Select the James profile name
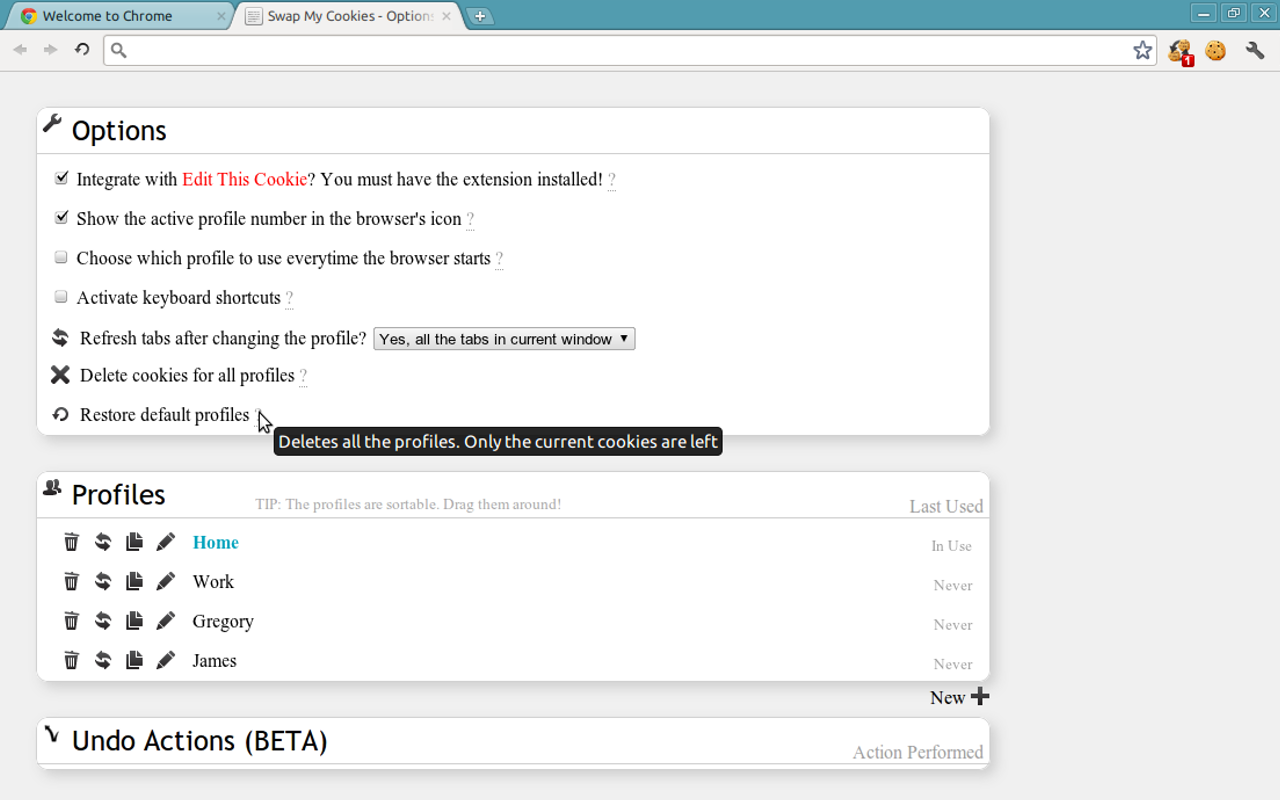 pyautogui.click(x=214, y=660)
